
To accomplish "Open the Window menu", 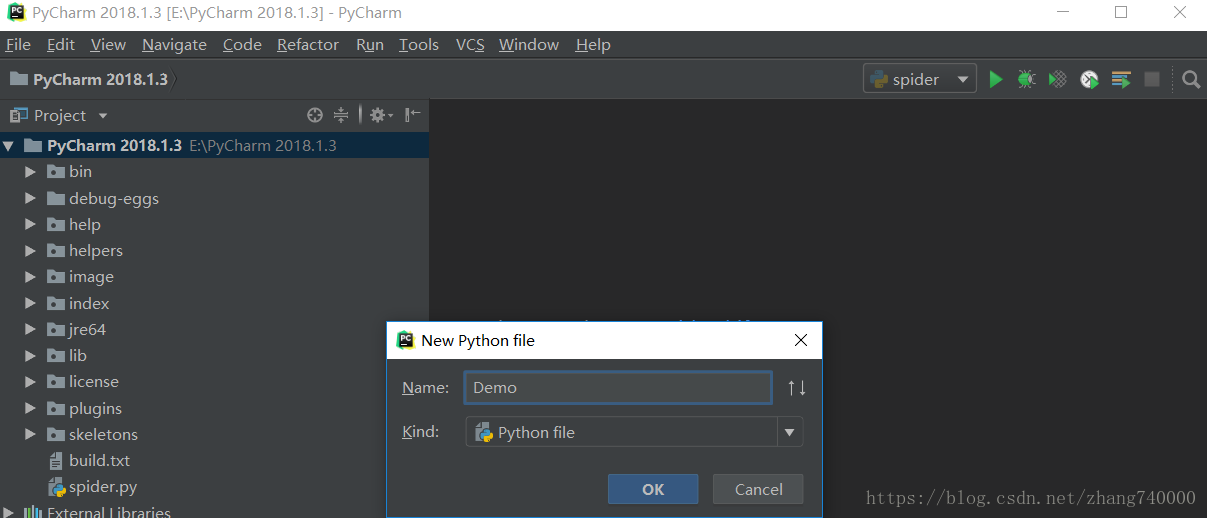I will point(529,45).
